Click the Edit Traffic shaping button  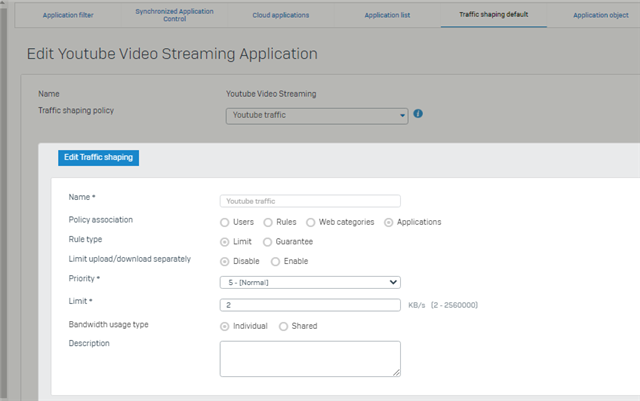[x=98, y=158]
